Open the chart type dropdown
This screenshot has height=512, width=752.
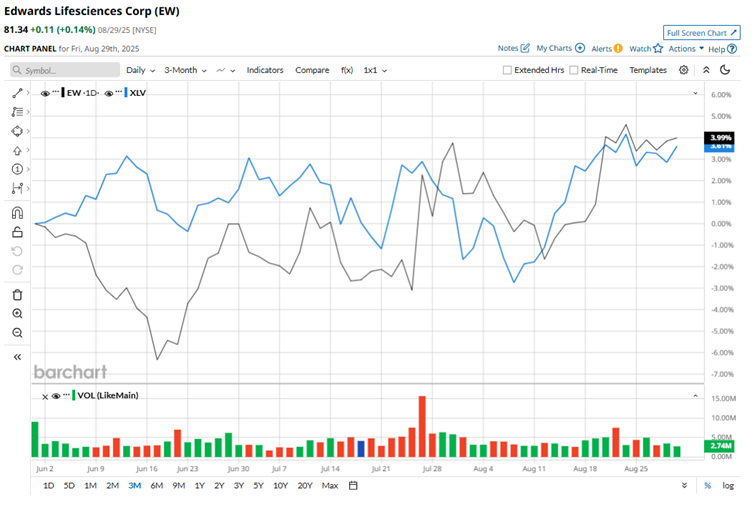tap(225, 70)
